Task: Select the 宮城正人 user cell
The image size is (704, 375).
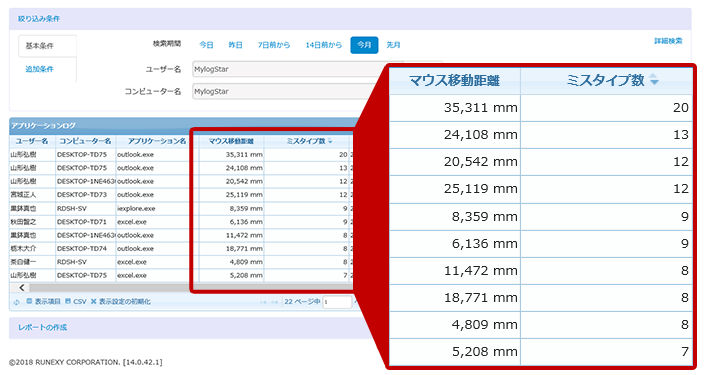Action: [32, 195]
